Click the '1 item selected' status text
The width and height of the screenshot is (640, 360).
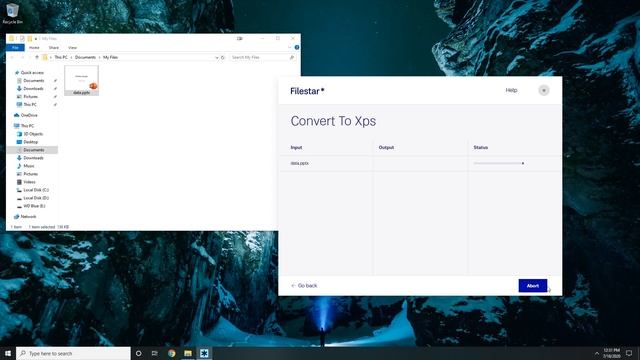point(42,227)
